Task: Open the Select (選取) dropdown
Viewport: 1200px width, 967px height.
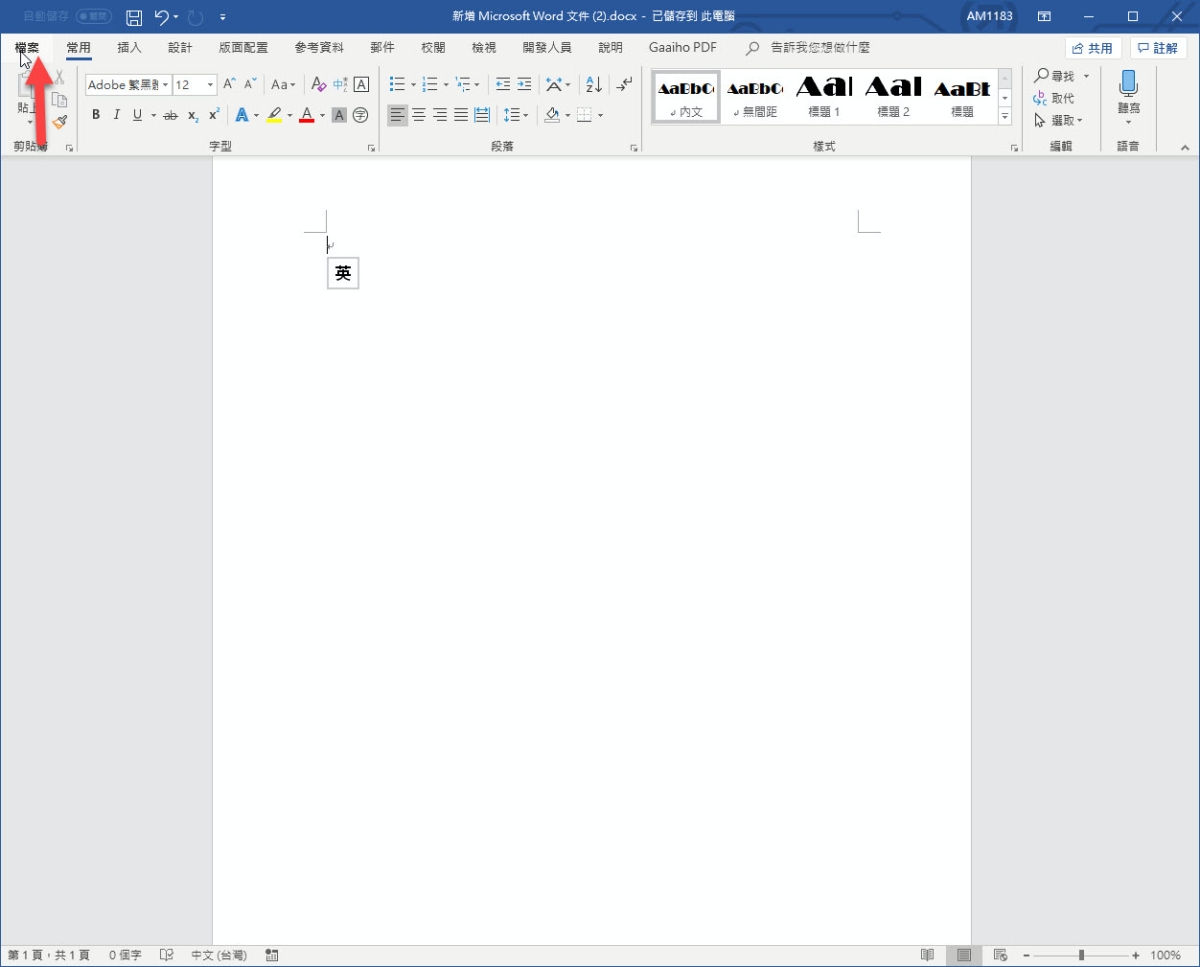Action: pos(1058,120)
